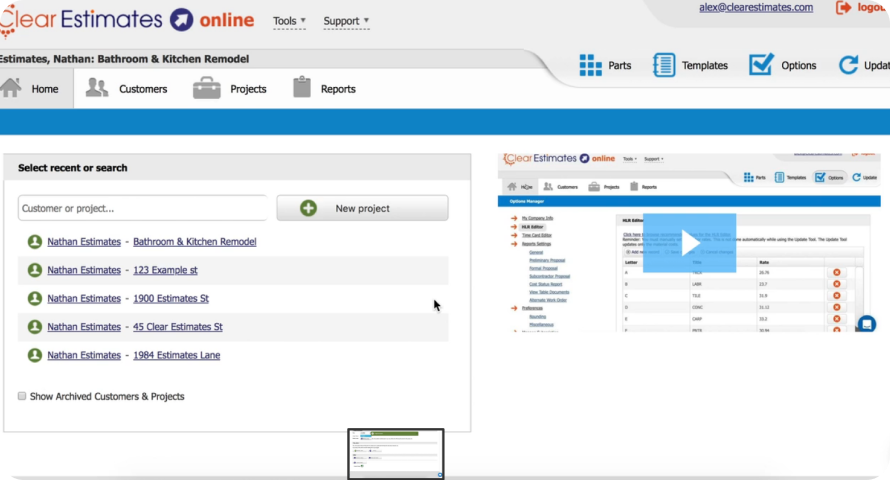Viewport: 890px width, 480px height.
Task: Open the Options section
Action: coord(783,65)
